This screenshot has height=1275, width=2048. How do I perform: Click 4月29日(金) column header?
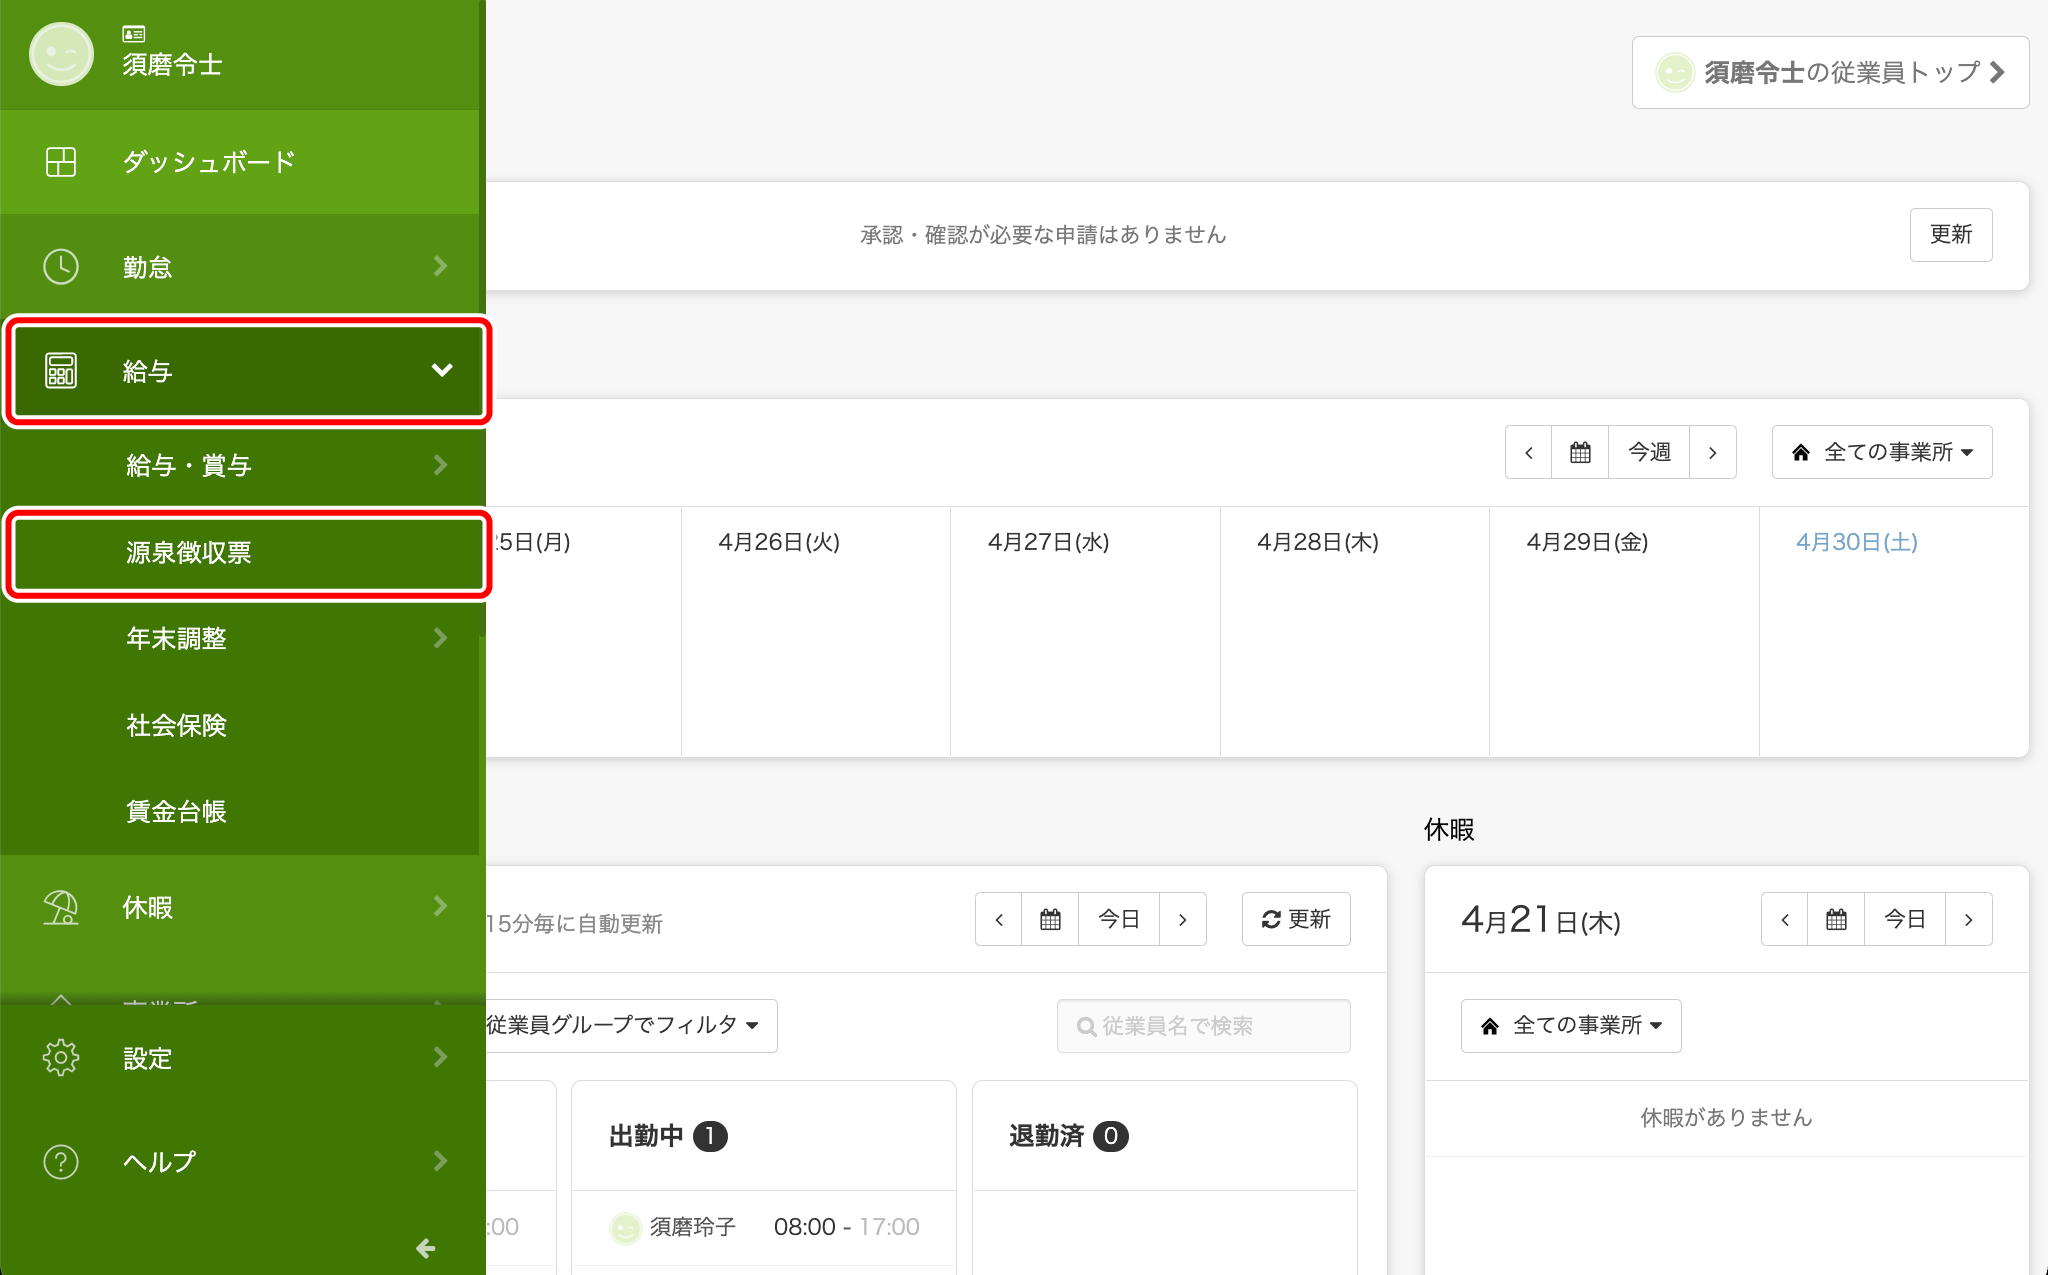[1587, 542]
